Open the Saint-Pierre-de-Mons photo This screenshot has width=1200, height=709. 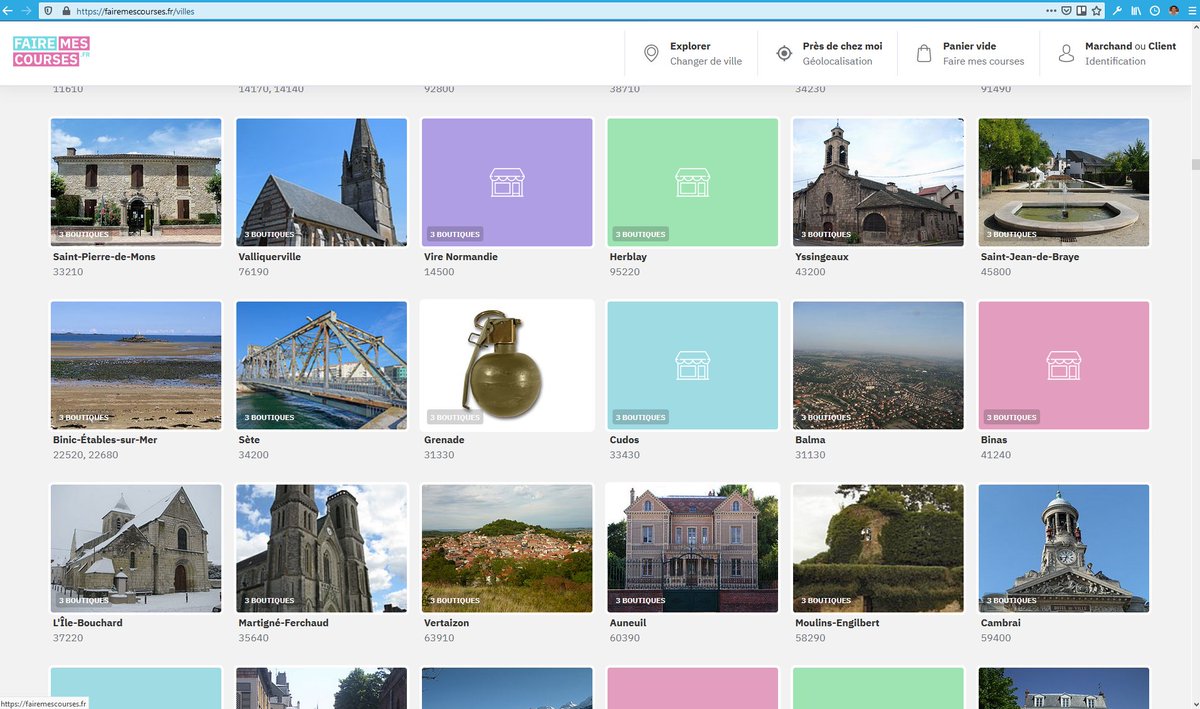tap(136, 182)
